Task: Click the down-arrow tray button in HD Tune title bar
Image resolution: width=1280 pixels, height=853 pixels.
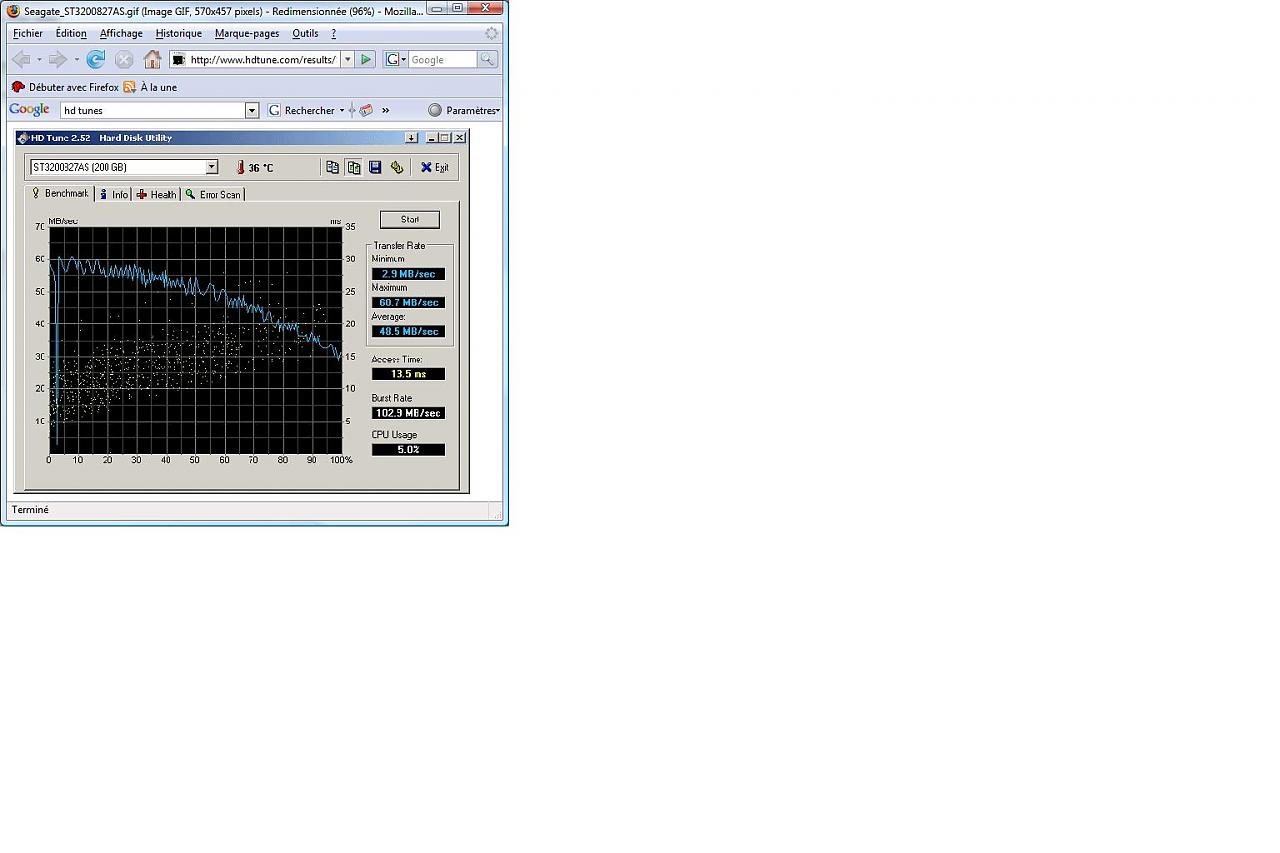Action: coord(411,138)
